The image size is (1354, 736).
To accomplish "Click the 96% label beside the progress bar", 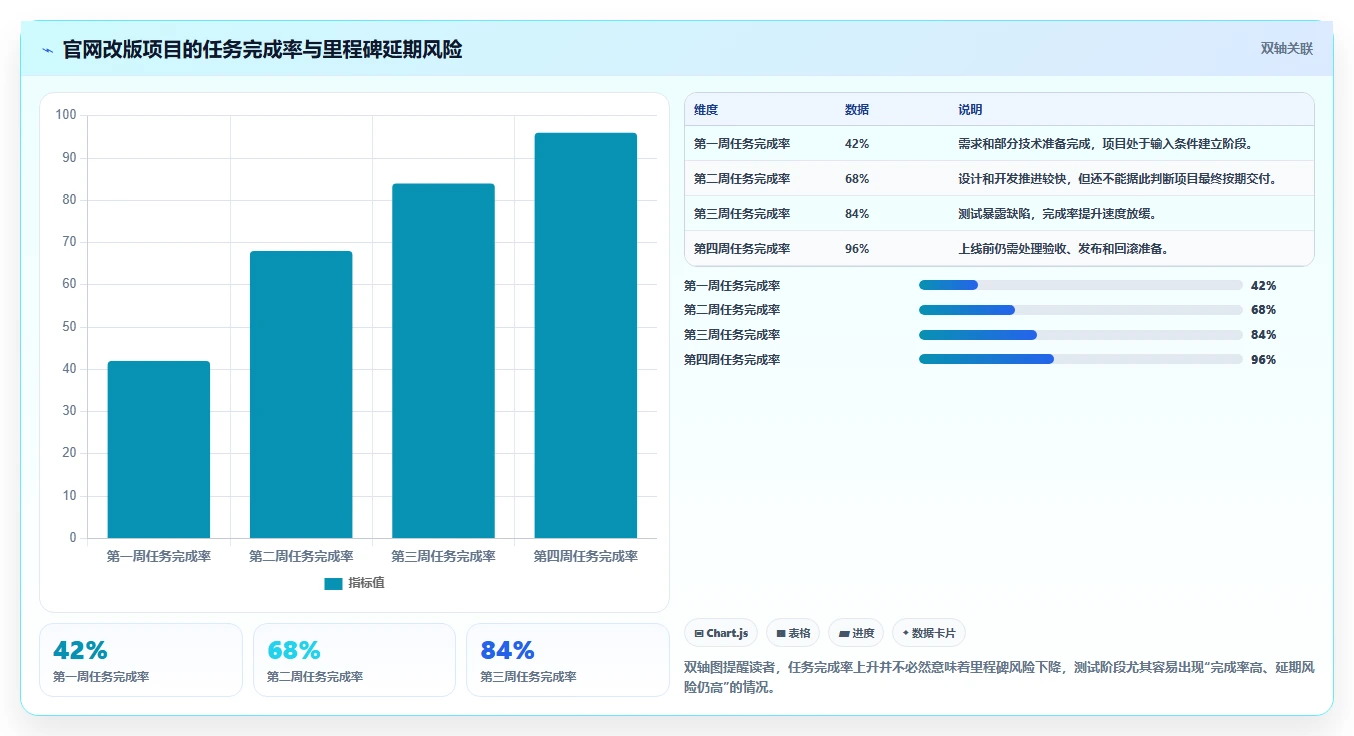I will tap(1263, 360).
